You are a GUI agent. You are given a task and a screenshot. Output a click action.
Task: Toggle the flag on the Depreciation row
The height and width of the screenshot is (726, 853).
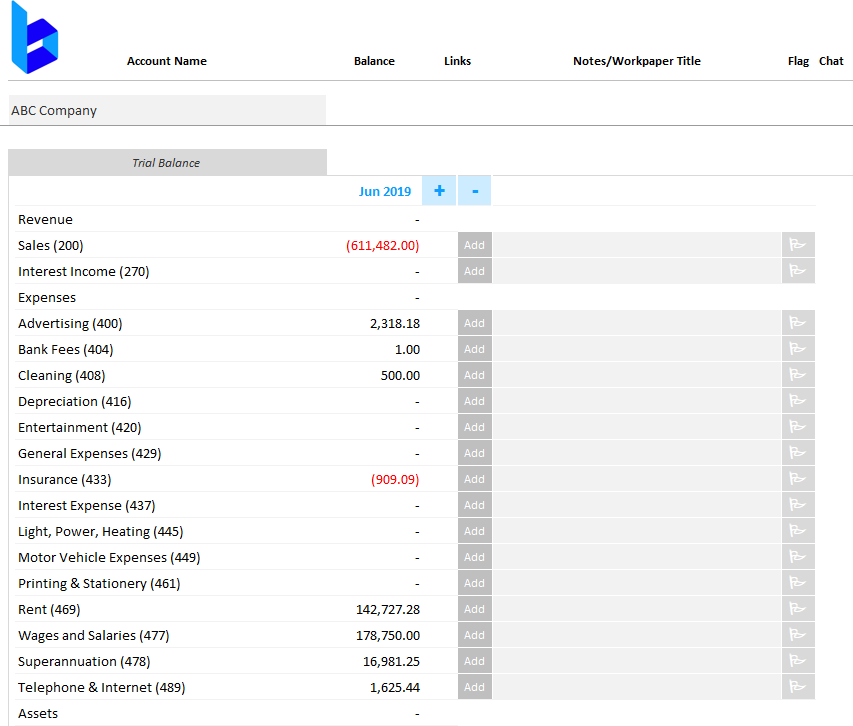pos(797,400)
